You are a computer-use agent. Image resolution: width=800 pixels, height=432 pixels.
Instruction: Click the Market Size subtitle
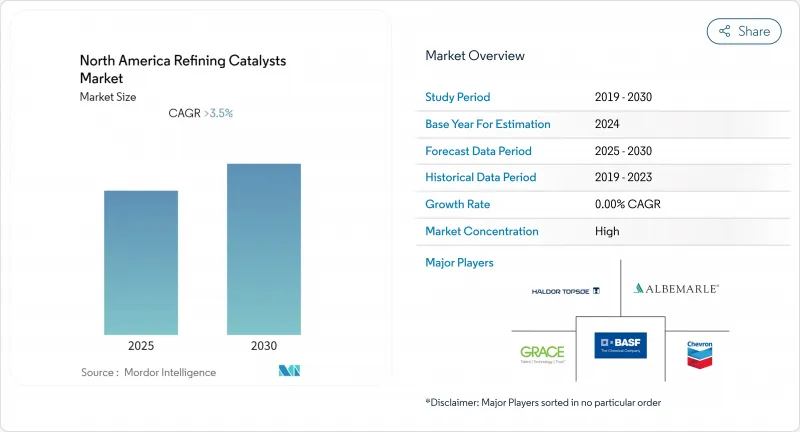108,97
